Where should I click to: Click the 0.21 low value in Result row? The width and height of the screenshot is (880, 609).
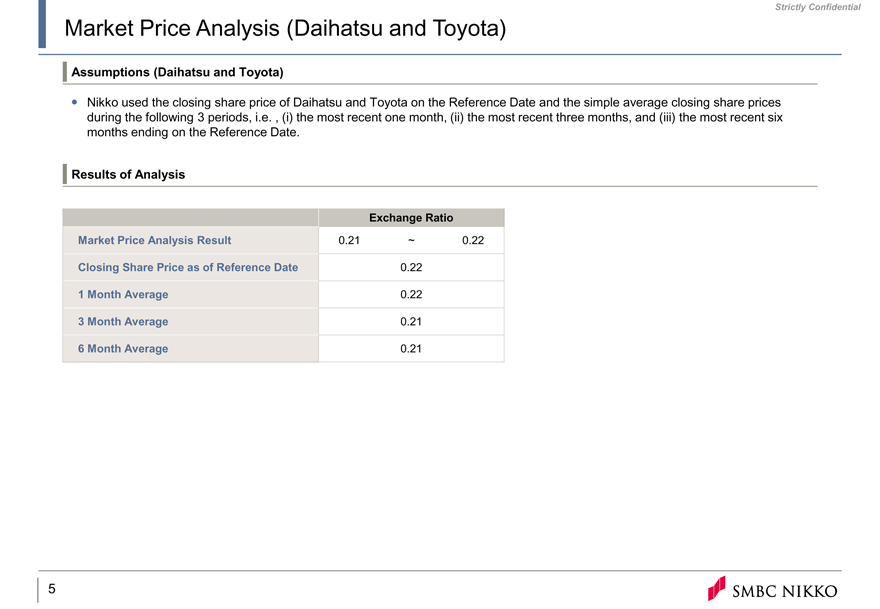coord(349,240)
